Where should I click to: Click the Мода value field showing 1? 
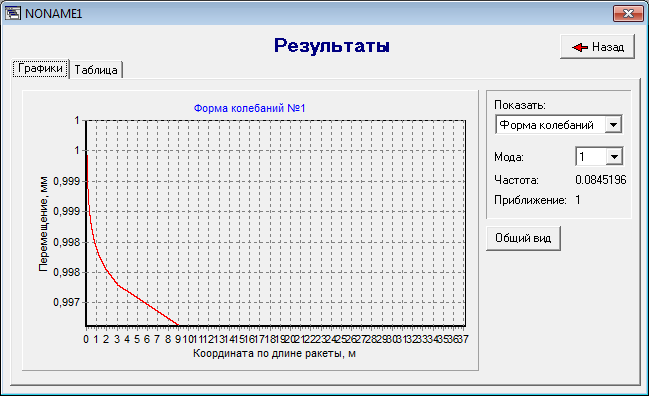(591, 157)
